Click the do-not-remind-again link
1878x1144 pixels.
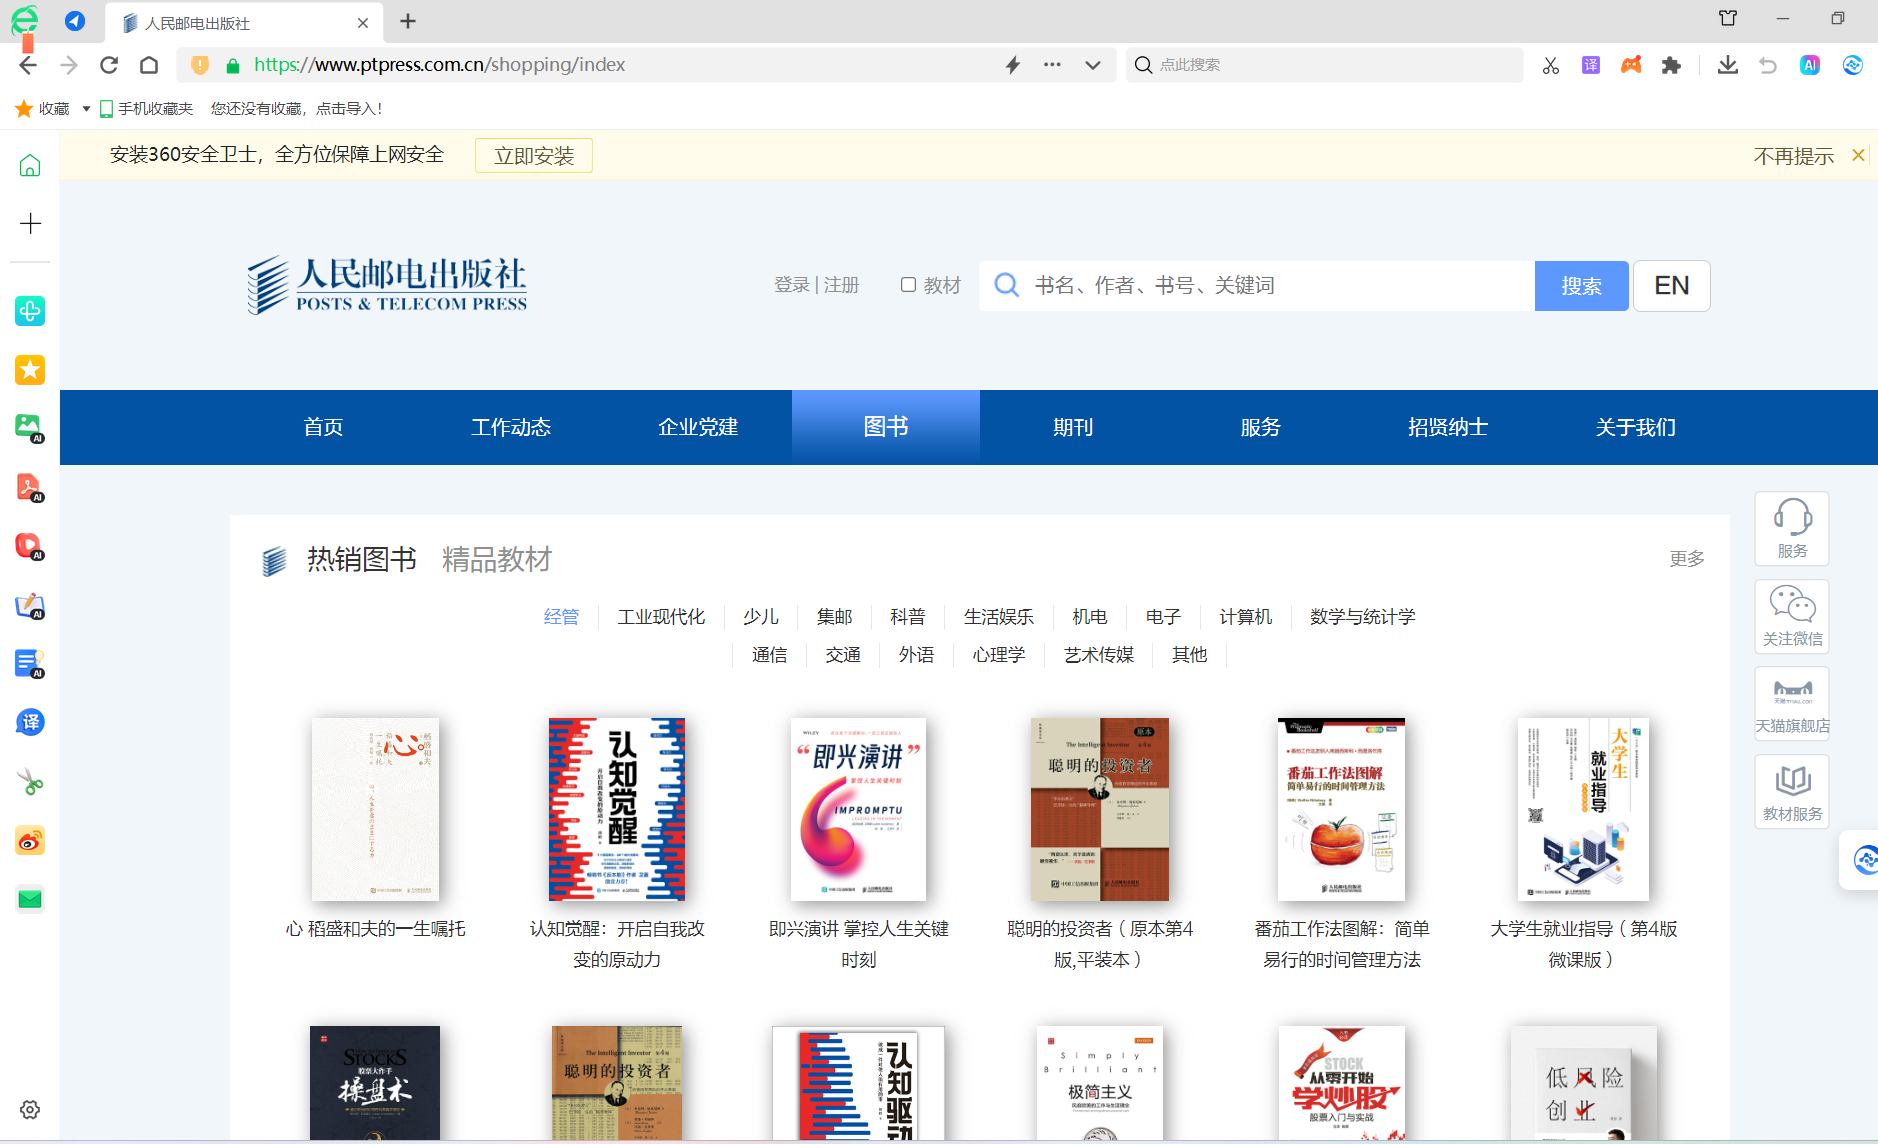[x=1794, y=156]
